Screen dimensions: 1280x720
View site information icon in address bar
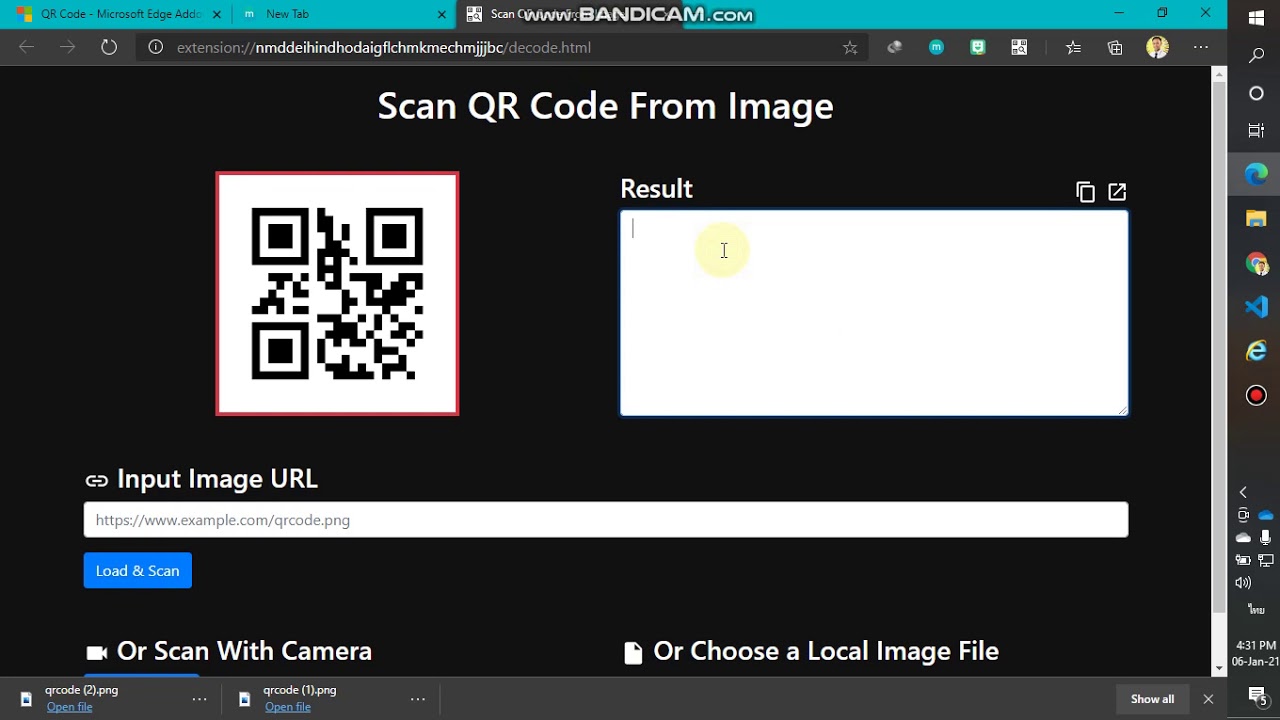click(155, 47)
